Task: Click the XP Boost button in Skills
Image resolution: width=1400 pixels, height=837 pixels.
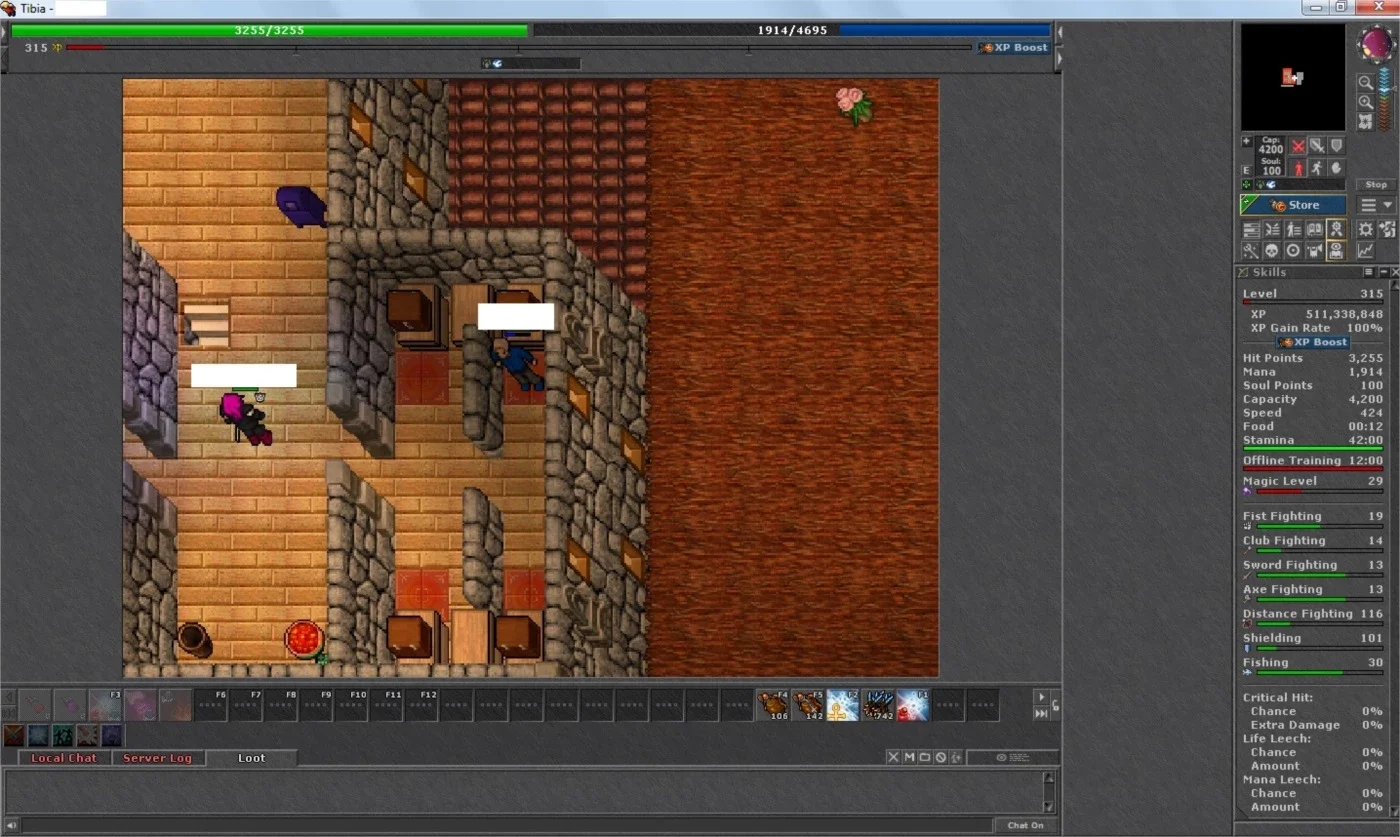Action: (1313, 342)
